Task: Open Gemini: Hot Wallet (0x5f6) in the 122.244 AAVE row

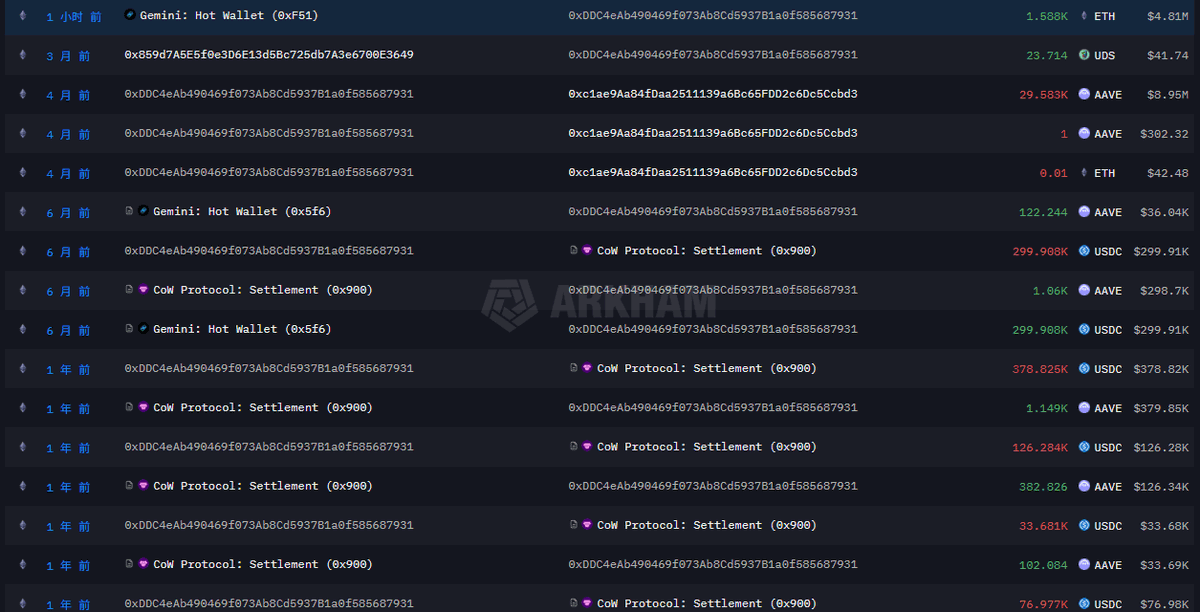Action: (x=243, y=212)
